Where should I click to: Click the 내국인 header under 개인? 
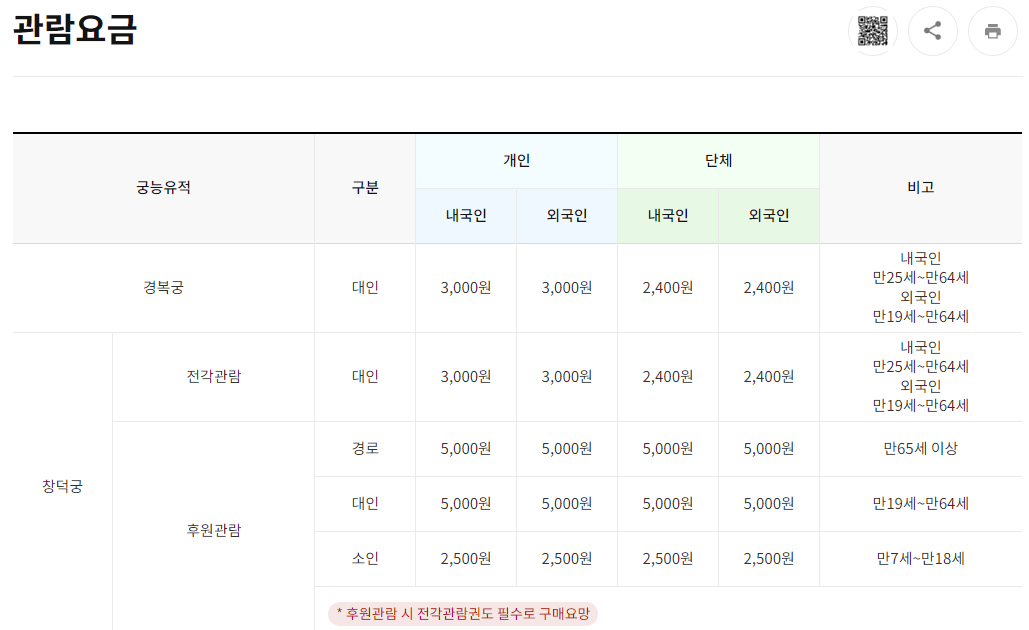(465, 215)
